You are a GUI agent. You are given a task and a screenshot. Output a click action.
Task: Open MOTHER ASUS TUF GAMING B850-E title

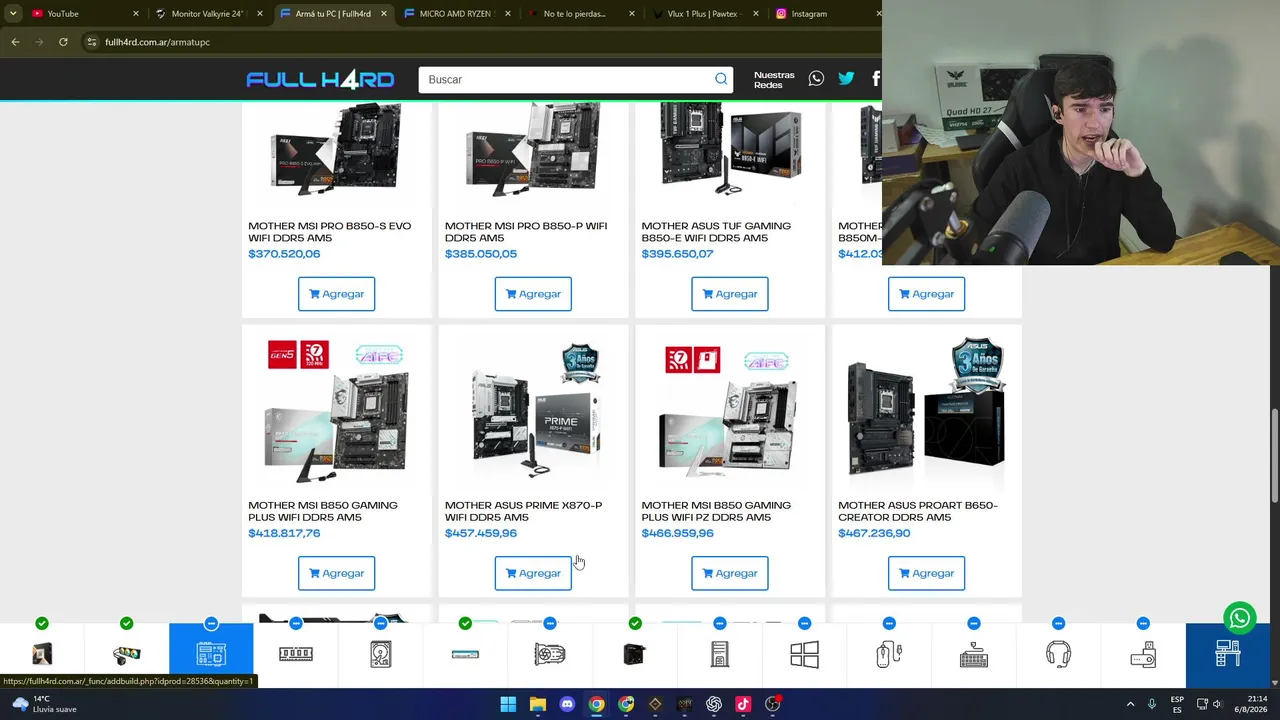pos(716,232)
